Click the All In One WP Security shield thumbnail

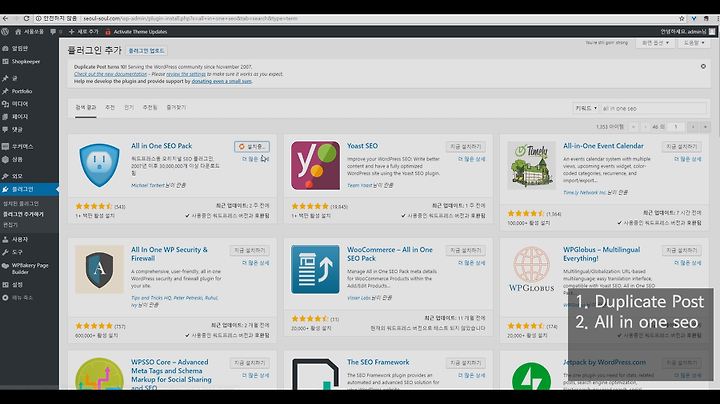[99, 269]
